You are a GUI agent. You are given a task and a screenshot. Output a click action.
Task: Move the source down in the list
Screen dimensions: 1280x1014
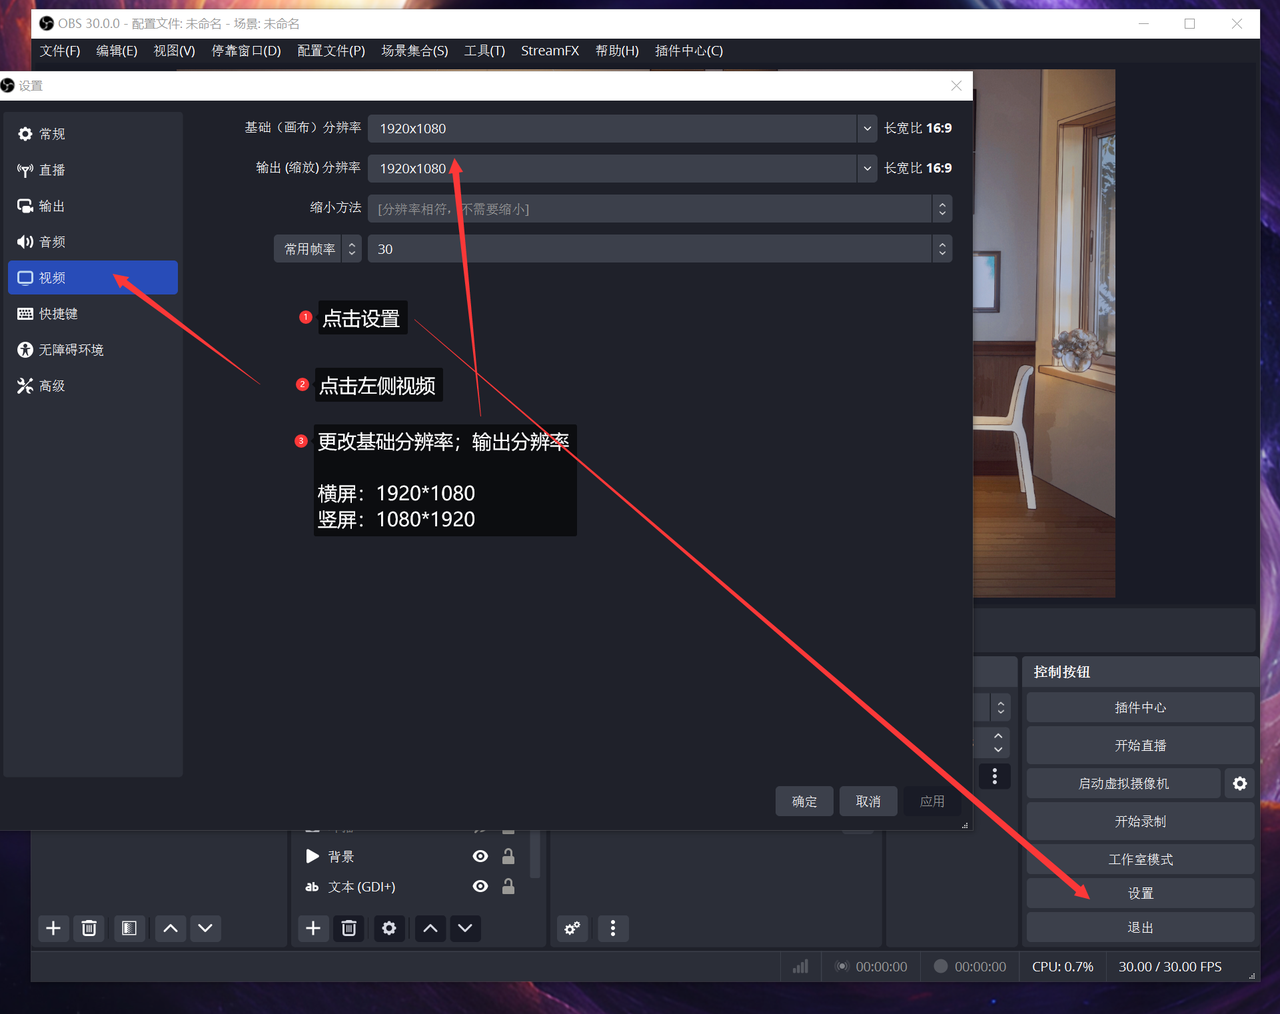465,928
